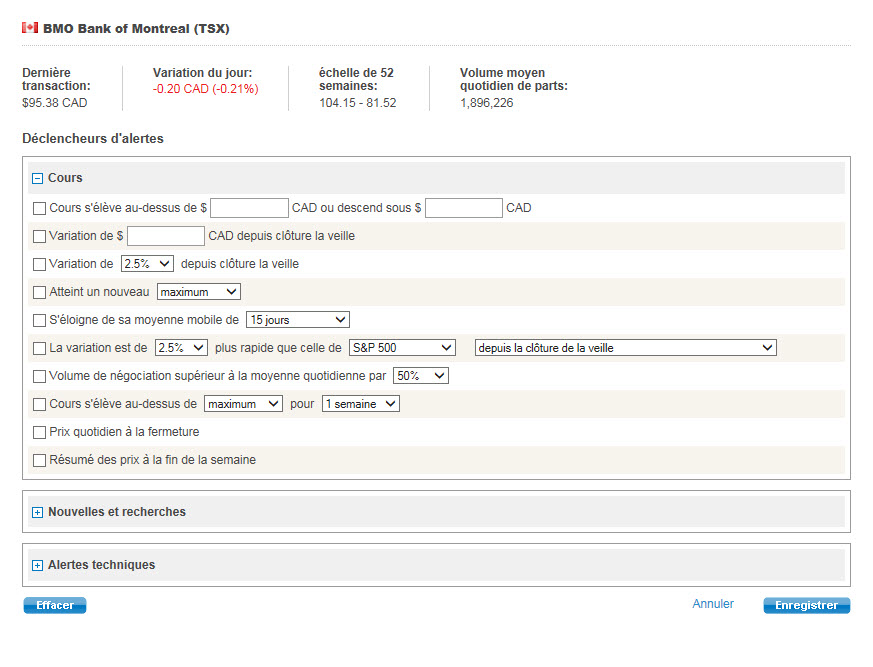This screenshot has width=873, height=667.
Task: Toggle the 'Volume de négociation supérieur' checkbox
Action: (x=40, y=377)
